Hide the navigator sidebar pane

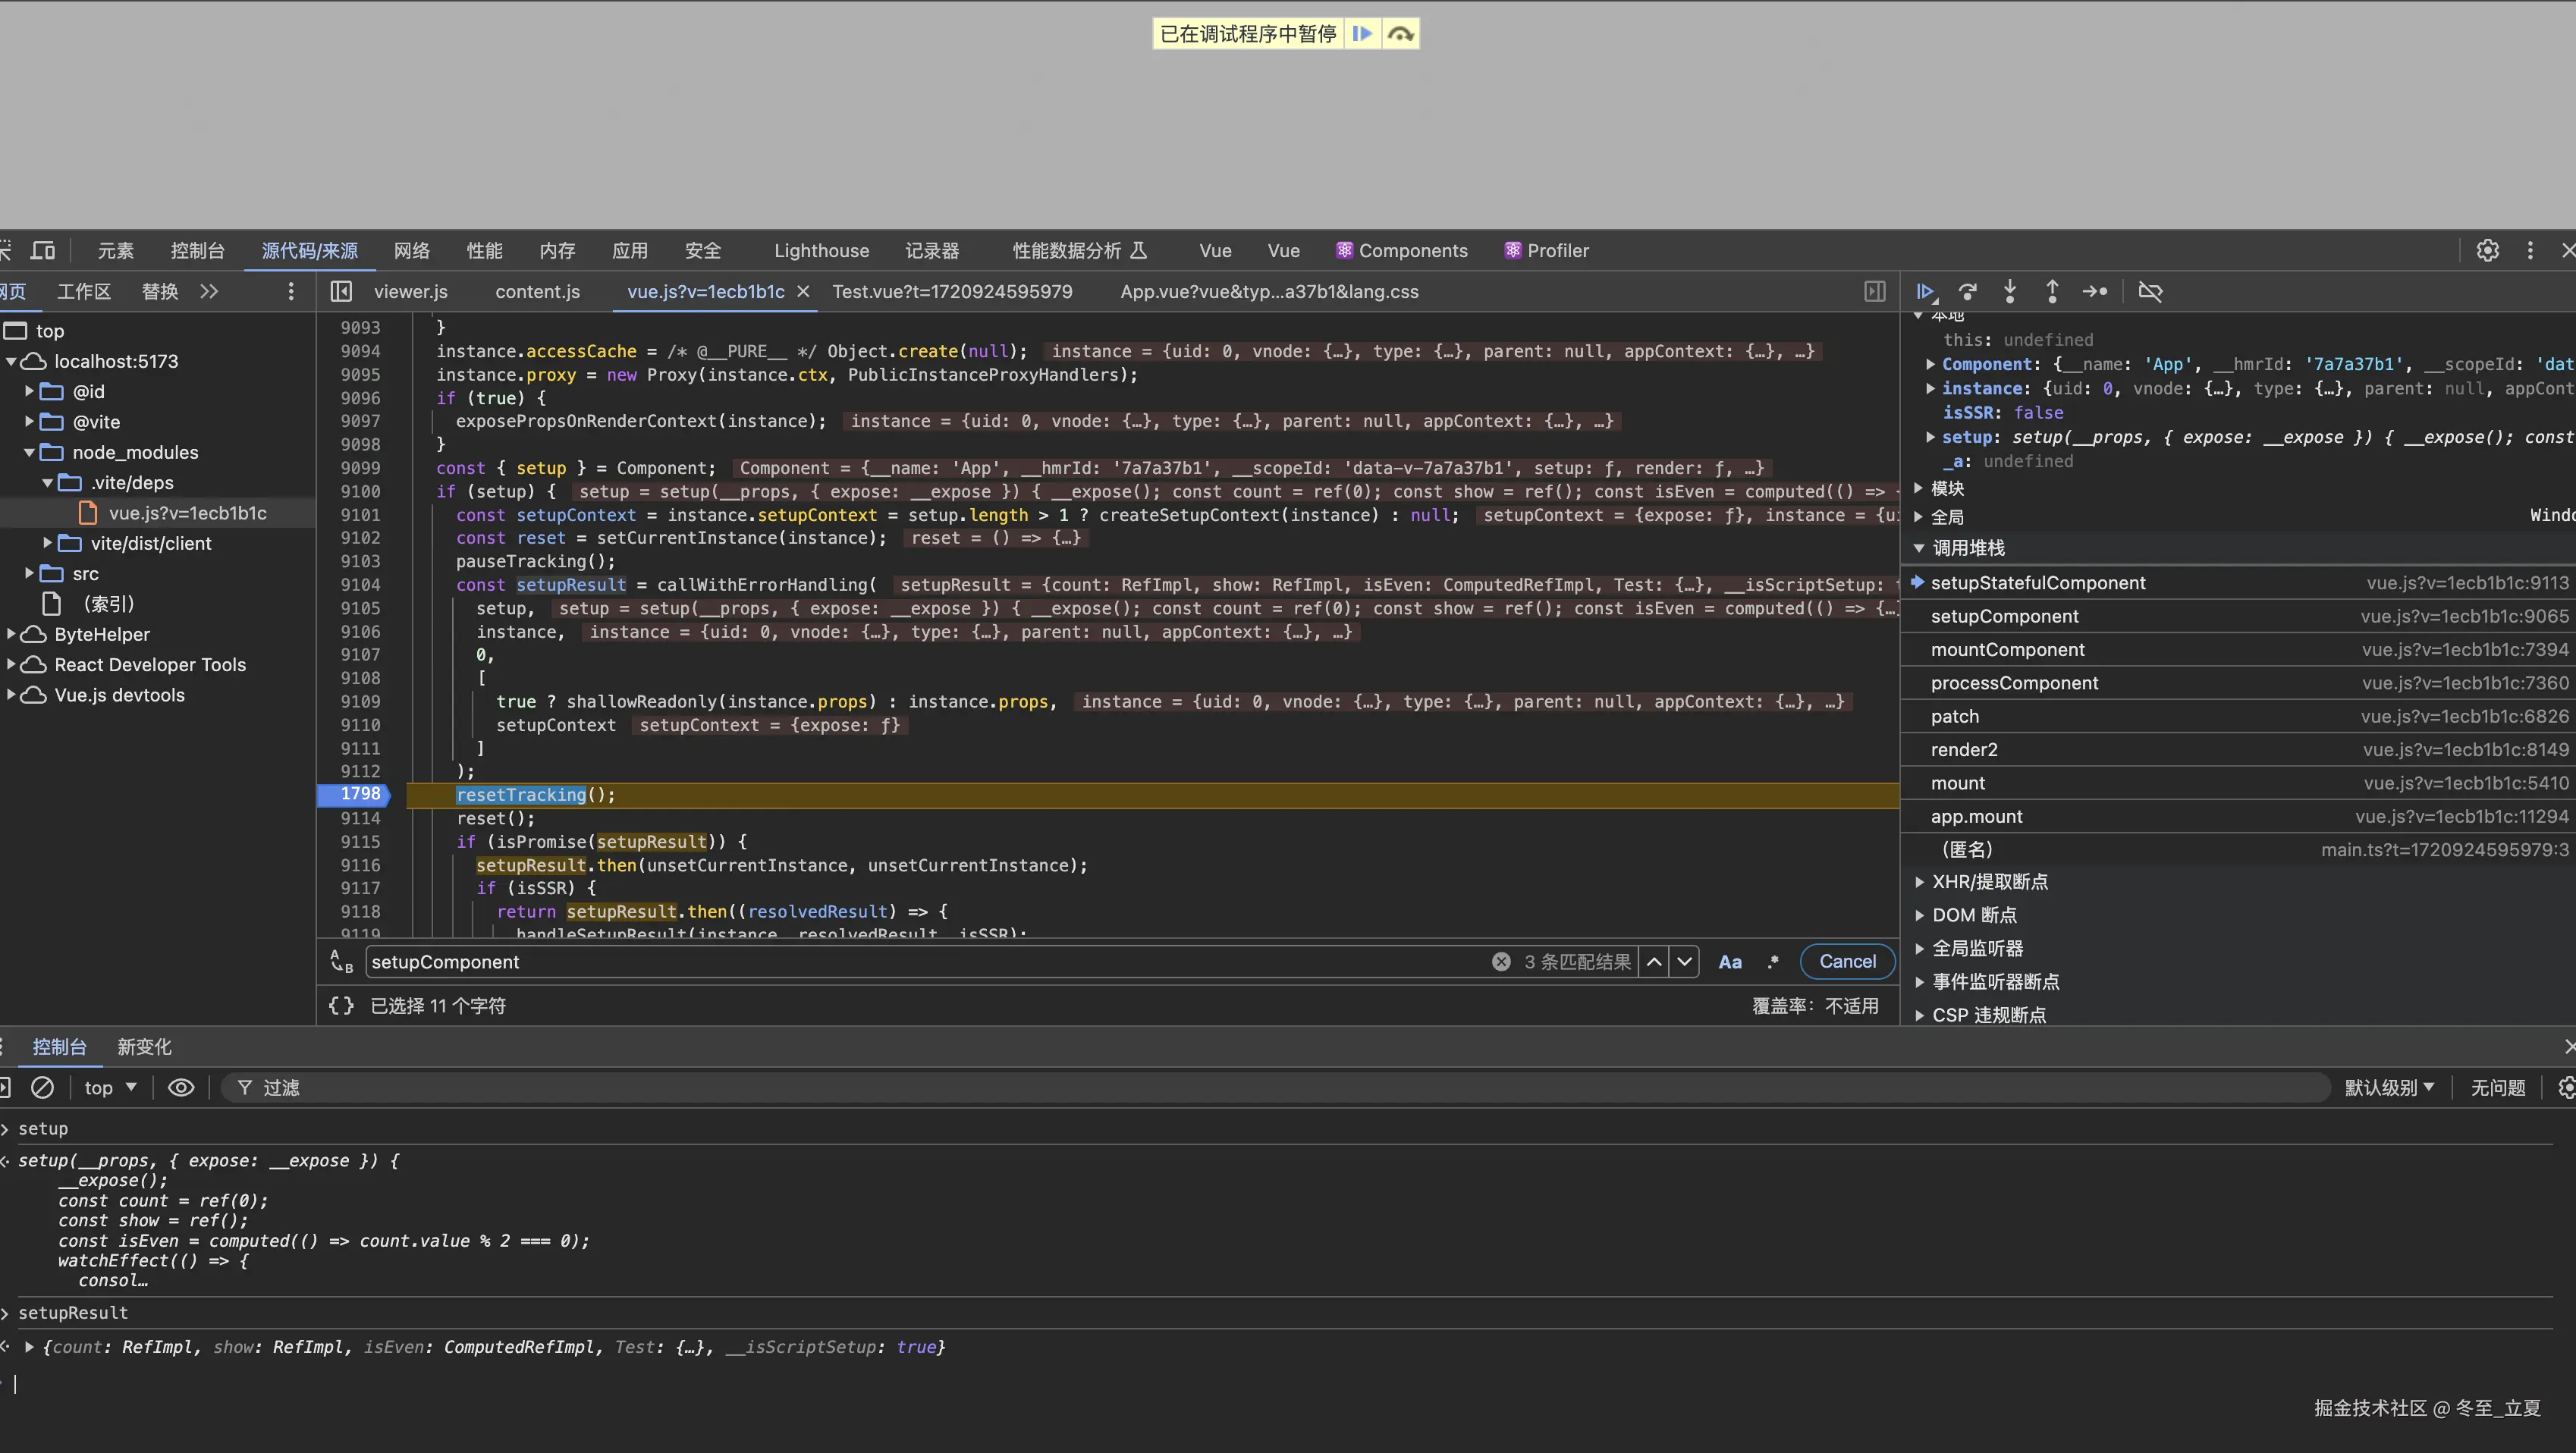point(341,292)
